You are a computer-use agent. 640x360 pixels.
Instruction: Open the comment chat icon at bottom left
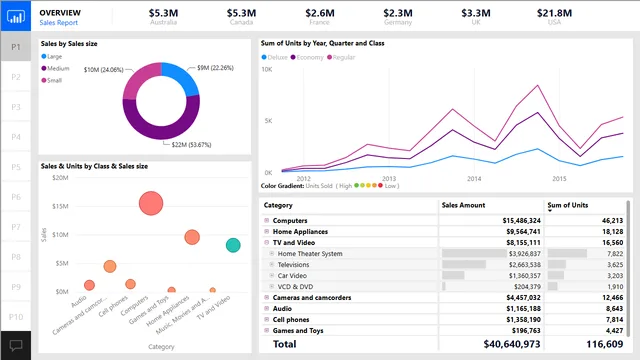[16, 345]
